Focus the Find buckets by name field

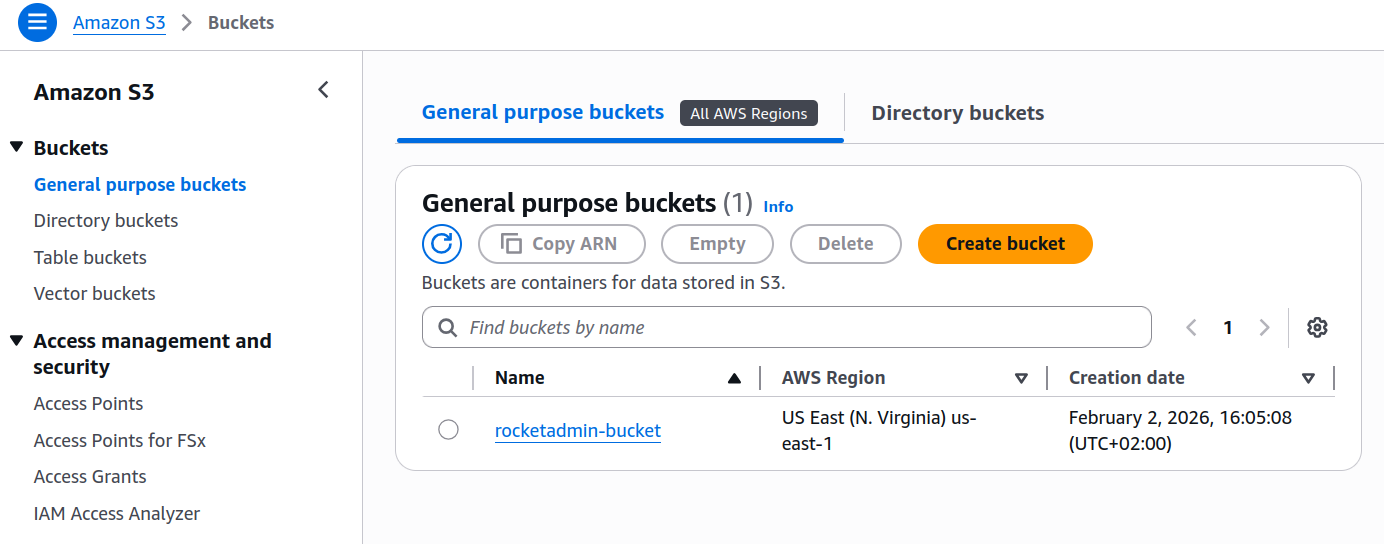click(x=800, y=327)
